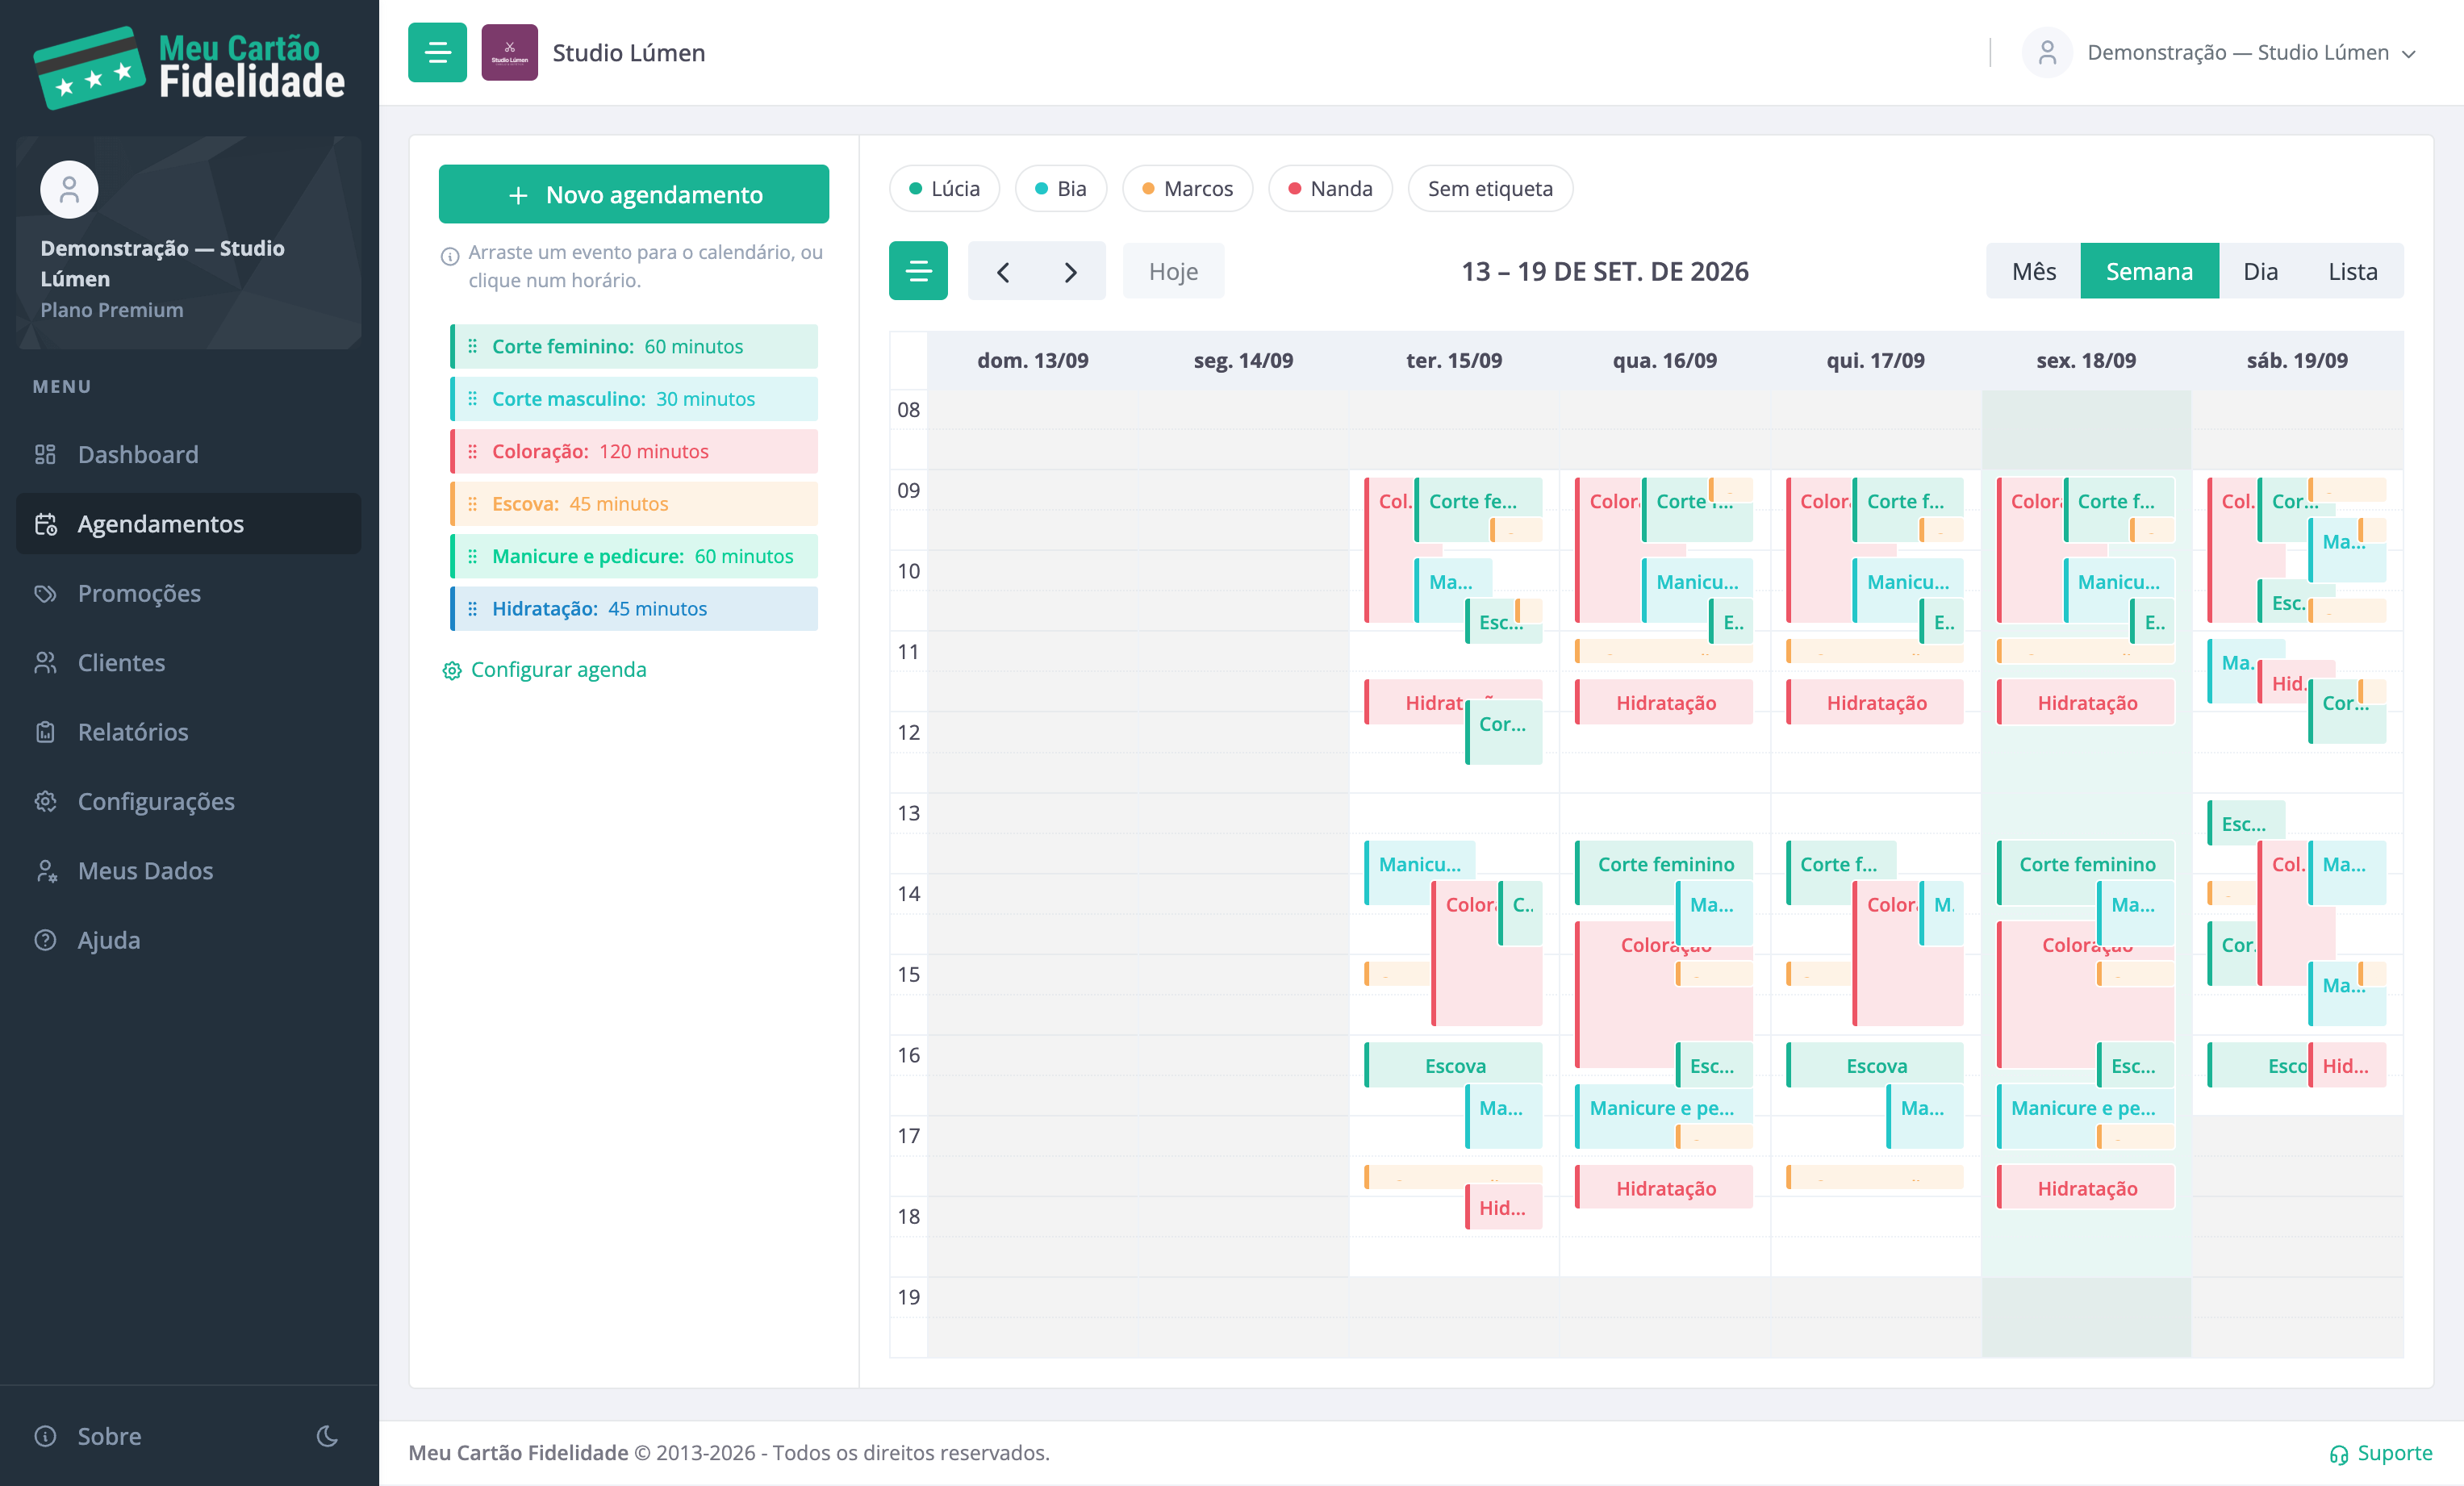Screen dimensions: 2464x1486
Task: Switch to the Mês view tab
Action: click(x=2033, y=271)
